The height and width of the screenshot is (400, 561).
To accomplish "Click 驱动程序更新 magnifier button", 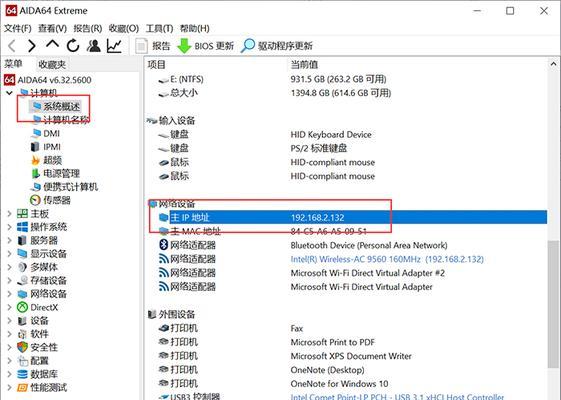I will [277, 46].
